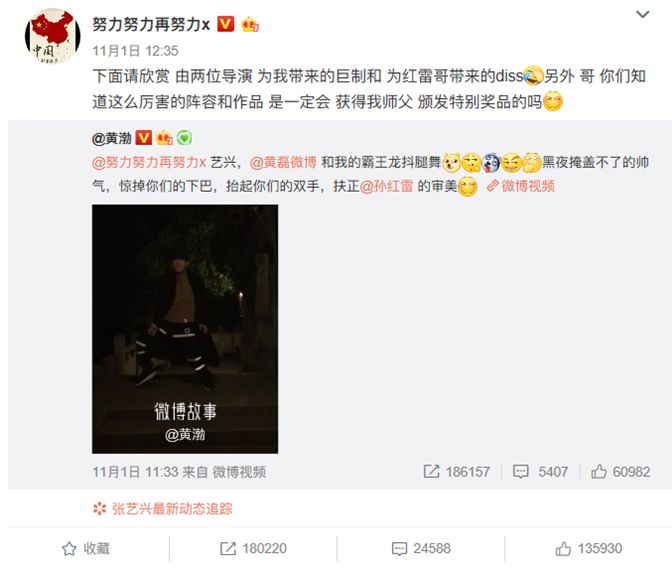The height and width of the screenshot is (567, 672).
Task: Open the post options chevron menu
Action: pyautogui.click(x=642, y=15)
